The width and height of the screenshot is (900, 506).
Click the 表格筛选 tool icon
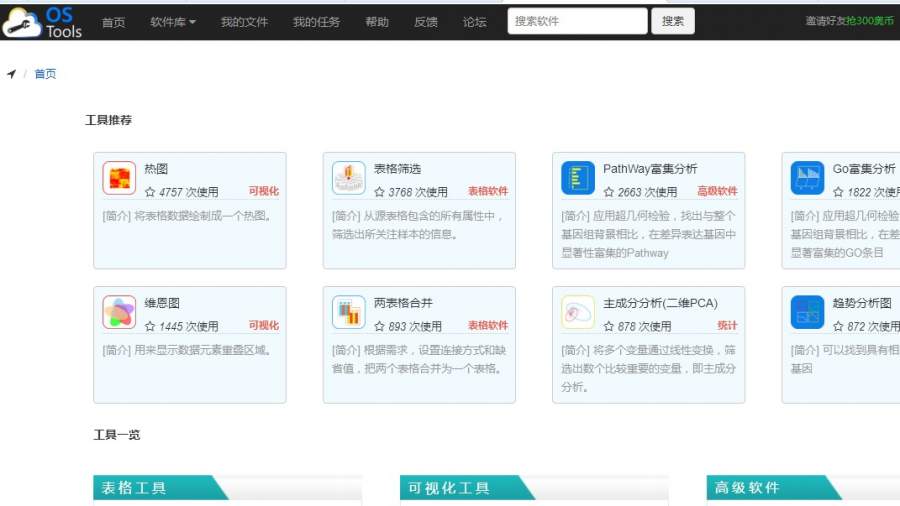point(349,178)
